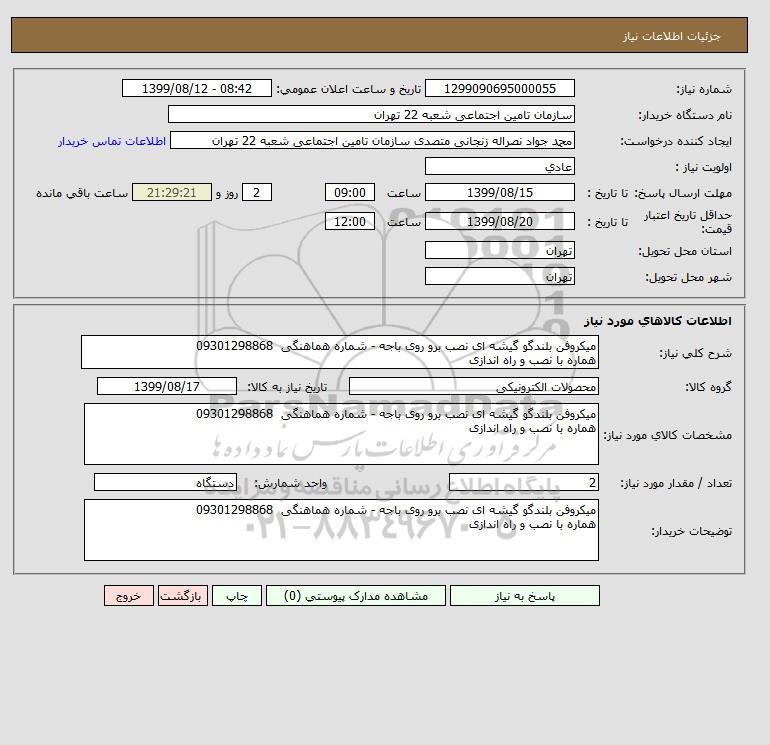Click the خروج exit button
This screenshot has width=770, height=745.
point(129,595)
